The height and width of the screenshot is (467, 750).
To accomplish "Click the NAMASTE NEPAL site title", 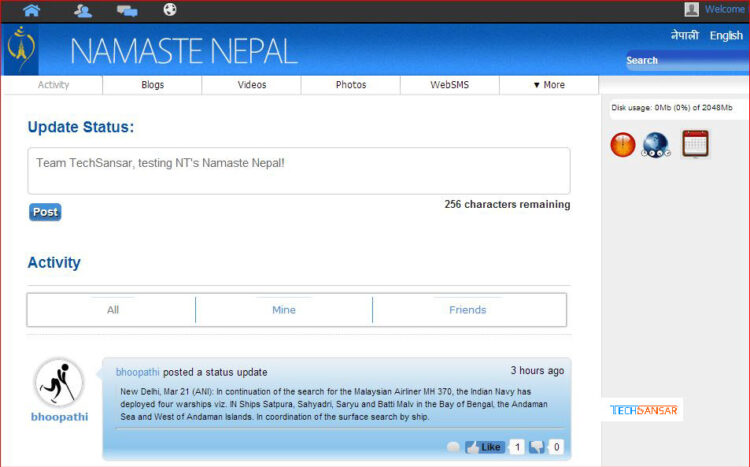I will click(184, 51).
